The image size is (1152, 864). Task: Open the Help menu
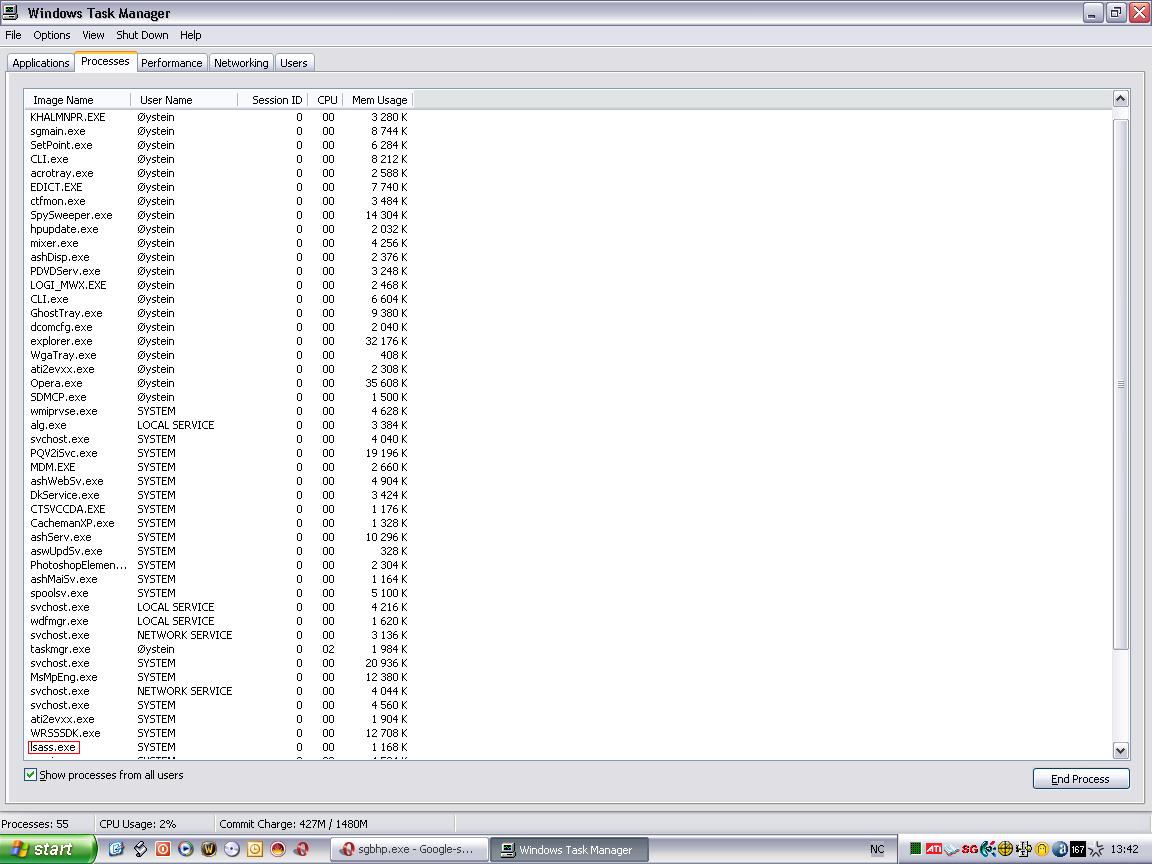coord(190,35)
